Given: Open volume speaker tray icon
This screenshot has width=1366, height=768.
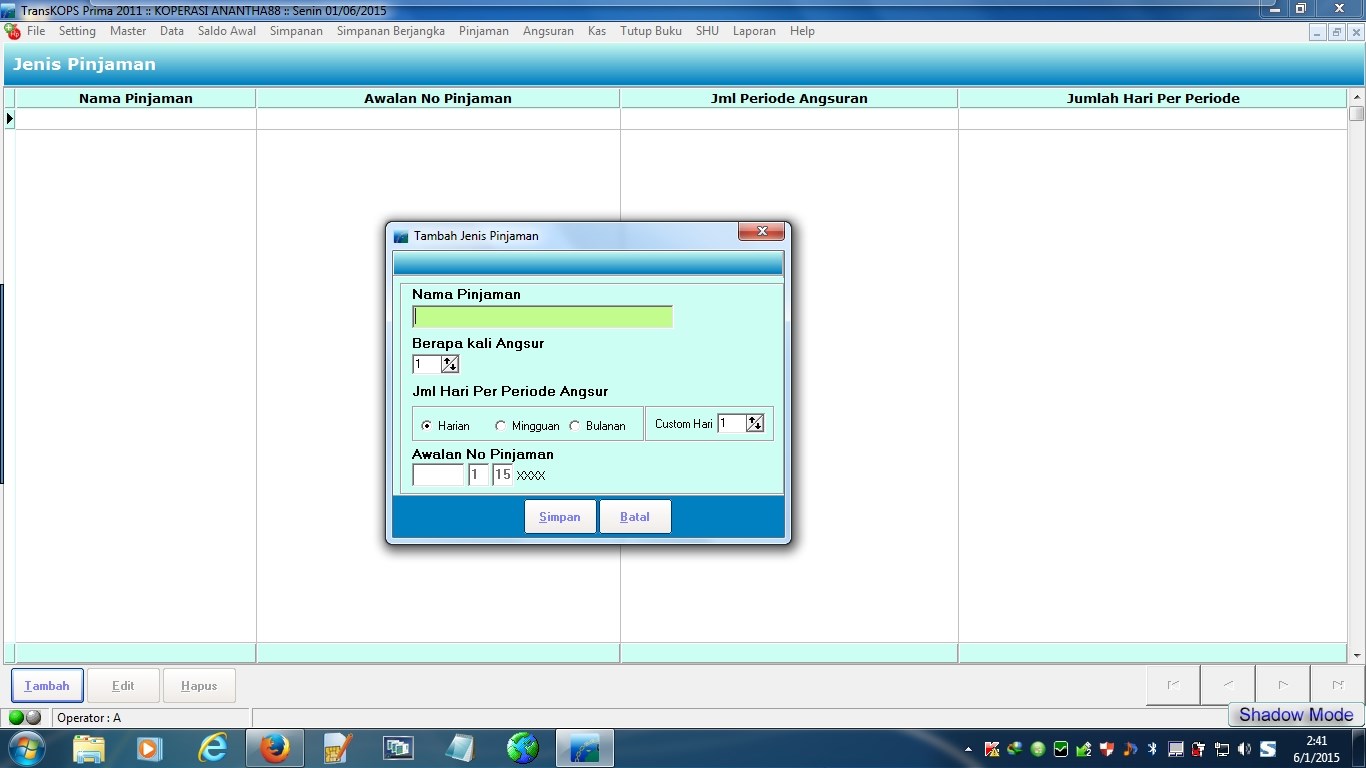Looking at the screenshot, I should [x=1244, y=749].
